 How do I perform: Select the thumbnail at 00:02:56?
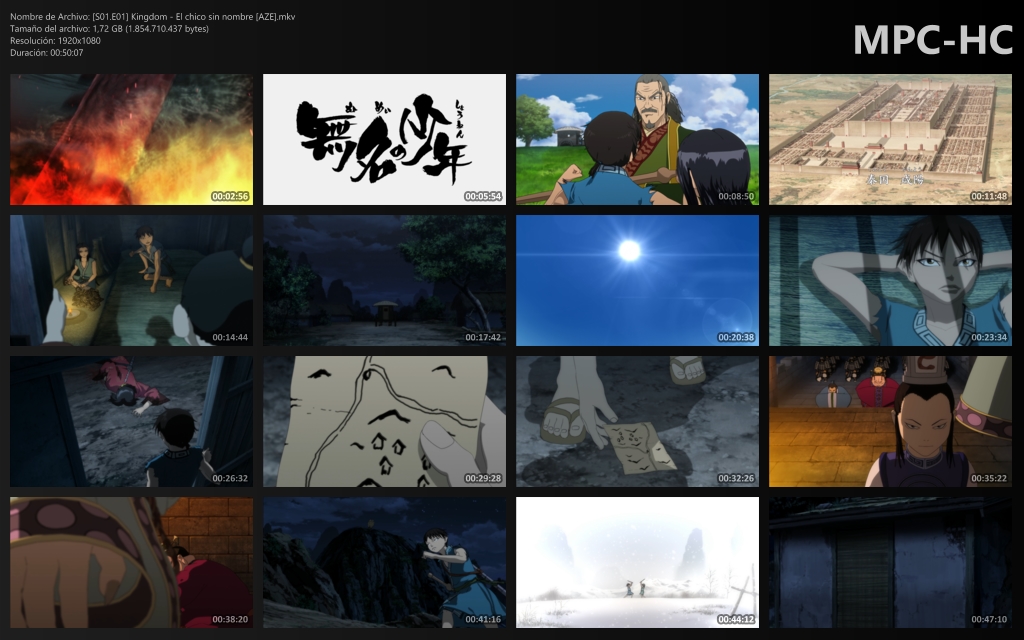pyautogui.click(x=131, y=139)
